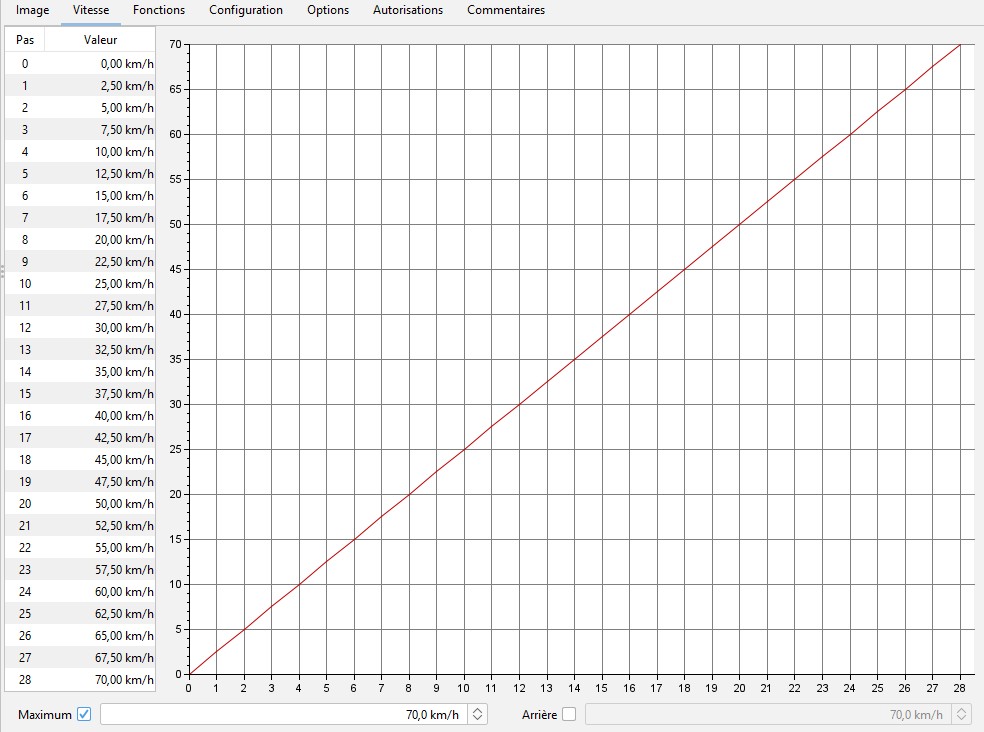Enable the Arrière checkbox
984x732 pixels.
pos(569,714)
